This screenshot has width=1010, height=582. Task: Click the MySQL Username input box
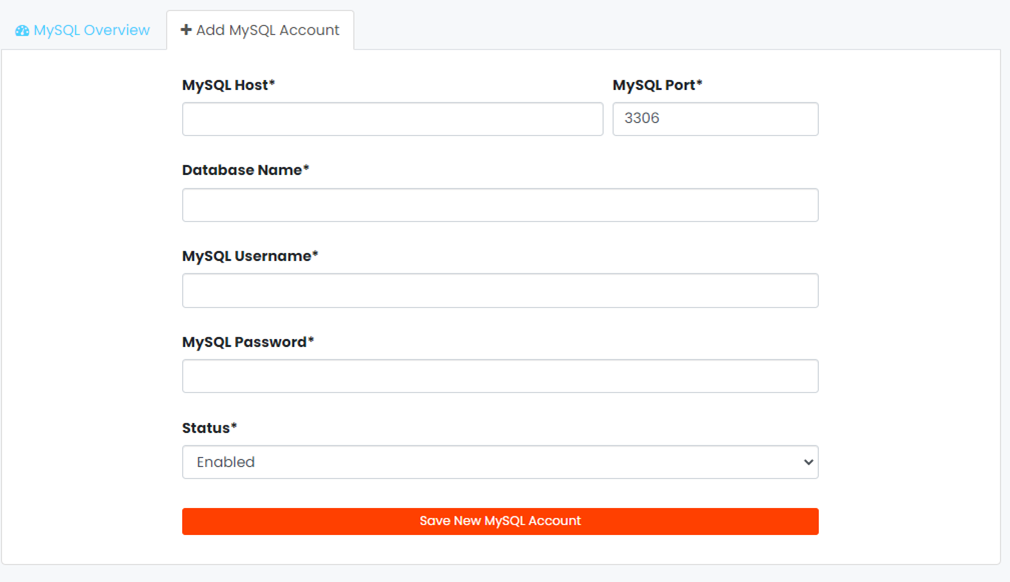tap(500, 290)
